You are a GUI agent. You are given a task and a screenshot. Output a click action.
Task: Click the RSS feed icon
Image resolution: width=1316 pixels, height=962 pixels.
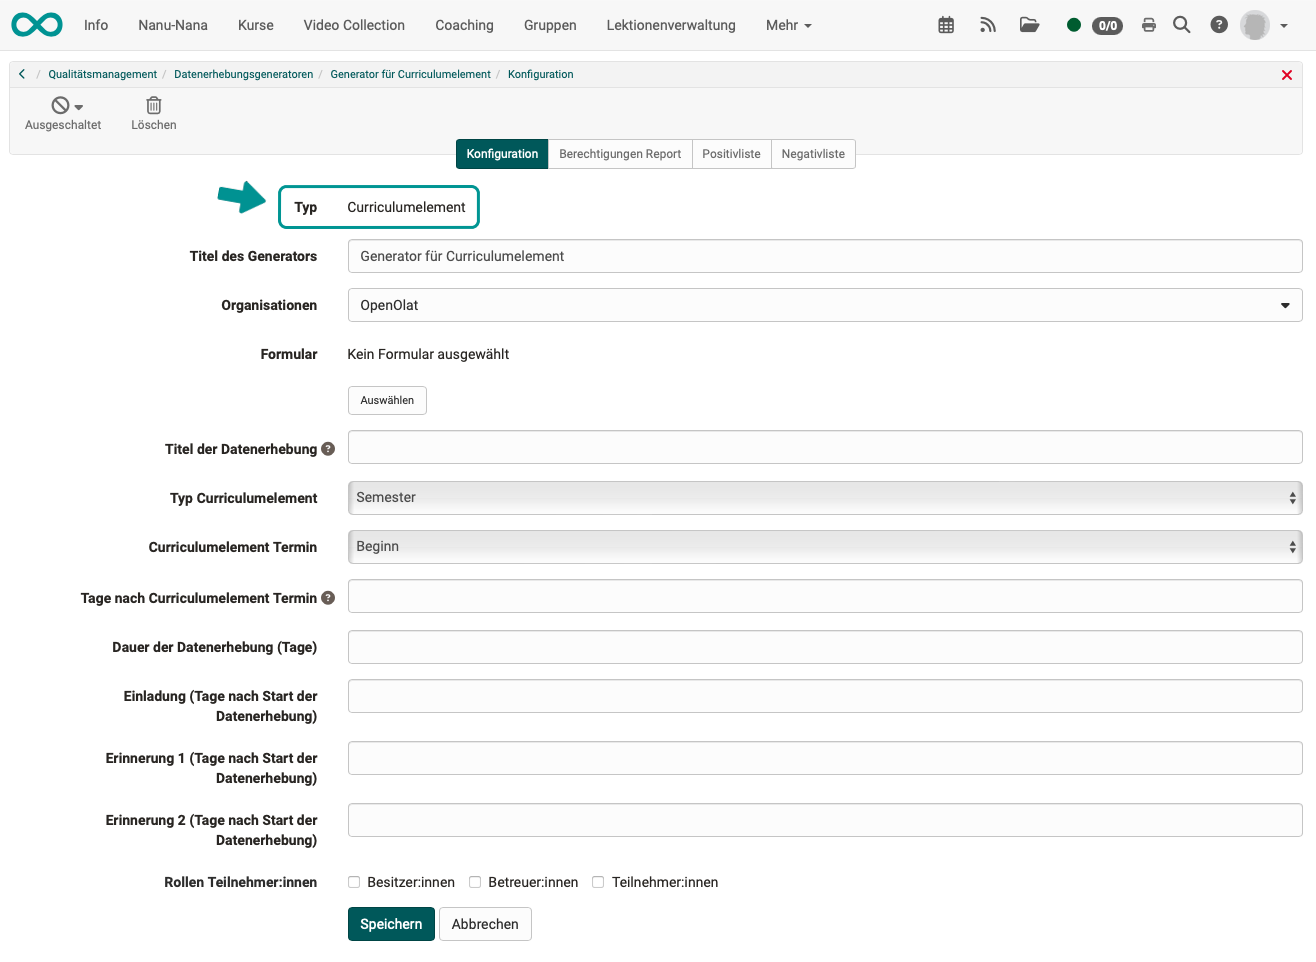click(987, 24)
